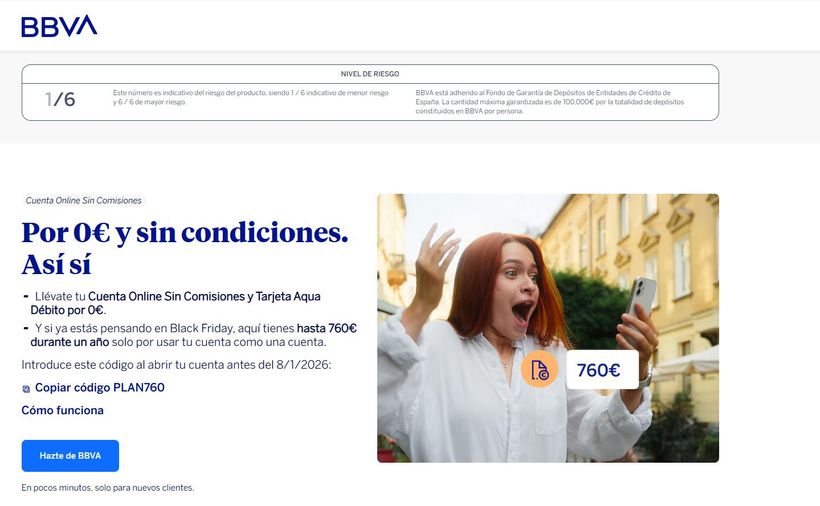820x506 pixels.
Task: Click the Fondo de Garantía de Depósitos text
Action: click(550, 102)
